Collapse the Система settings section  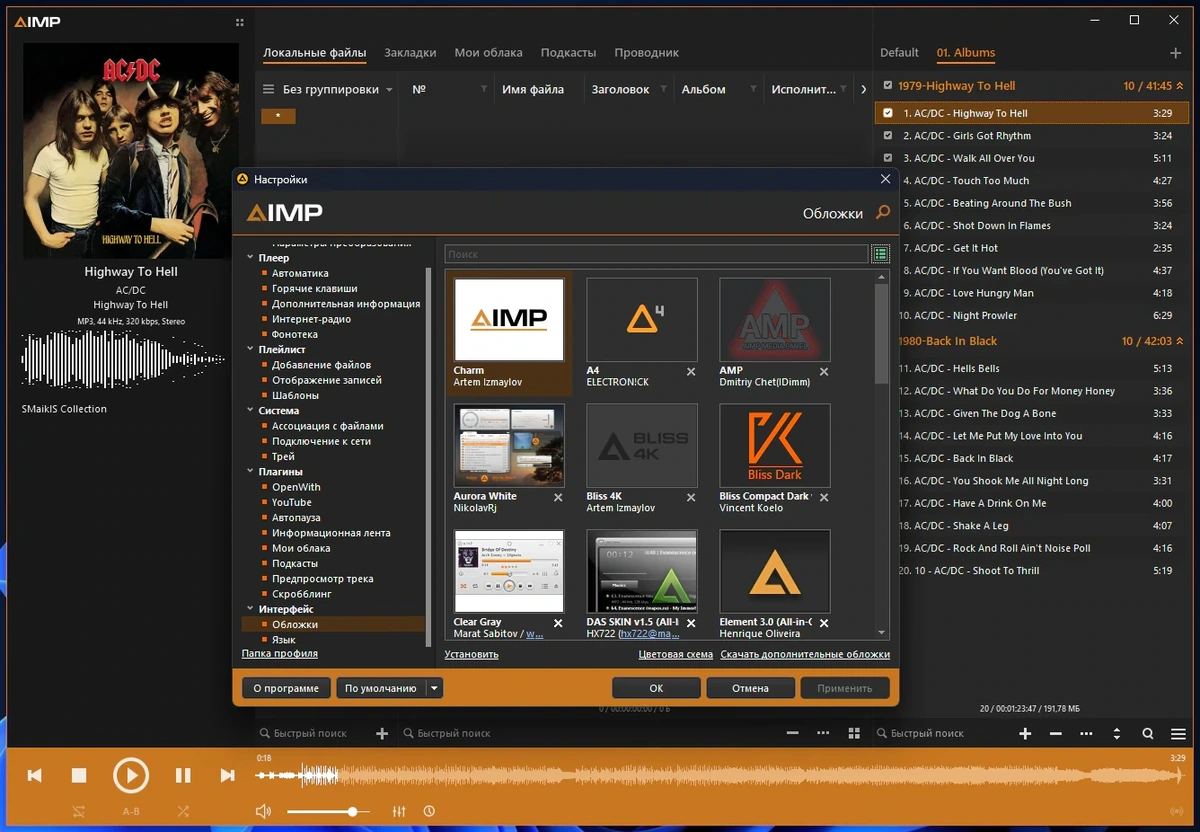coord(250,411)
